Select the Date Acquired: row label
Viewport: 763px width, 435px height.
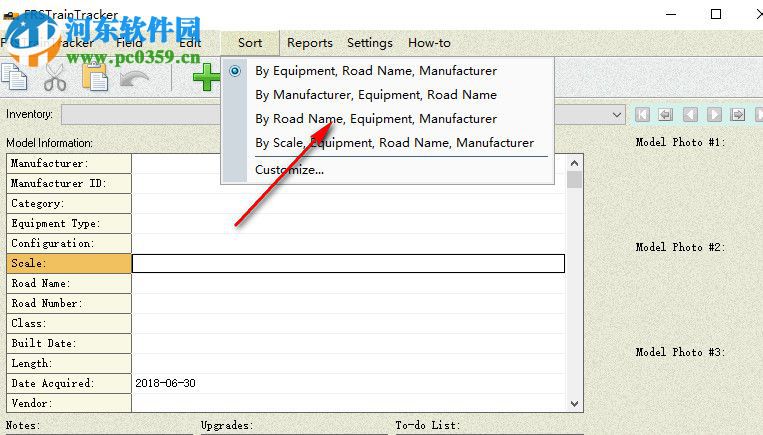[69, 383]
